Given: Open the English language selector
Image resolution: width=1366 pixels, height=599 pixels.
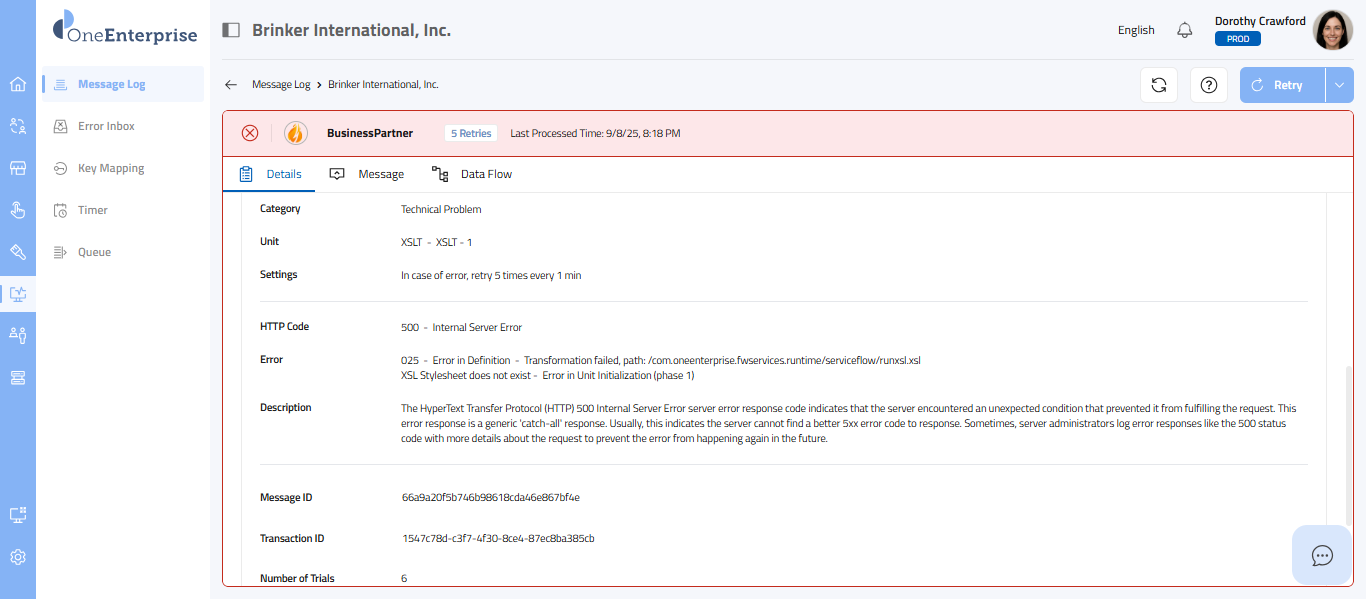Looking at the screenshot, I should click(1136, 30).
